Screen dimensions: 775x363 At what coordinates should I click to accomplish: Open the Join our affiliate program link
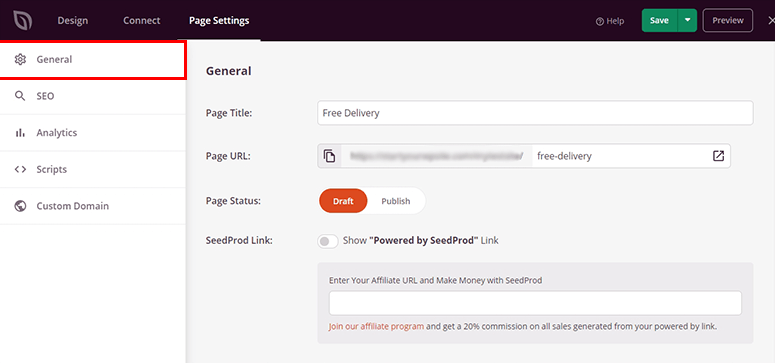click(376, 326)
